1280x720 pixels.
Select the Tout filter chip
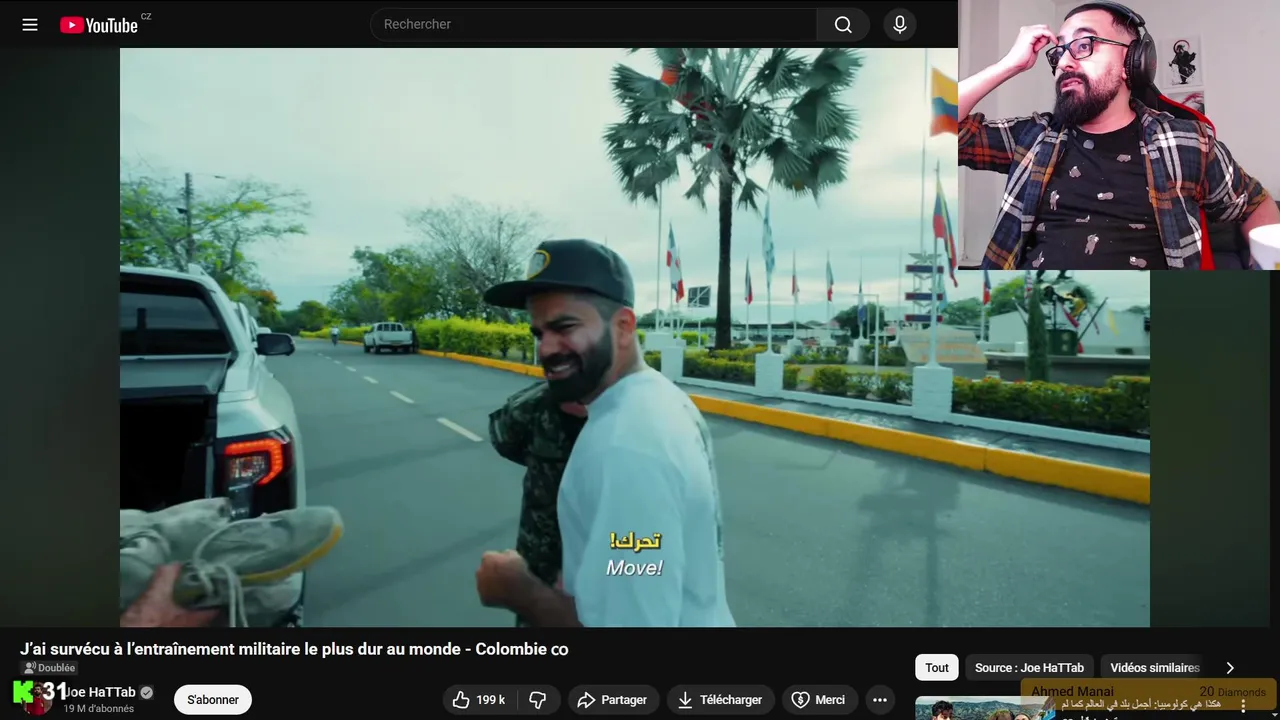(x=937, y=668)
